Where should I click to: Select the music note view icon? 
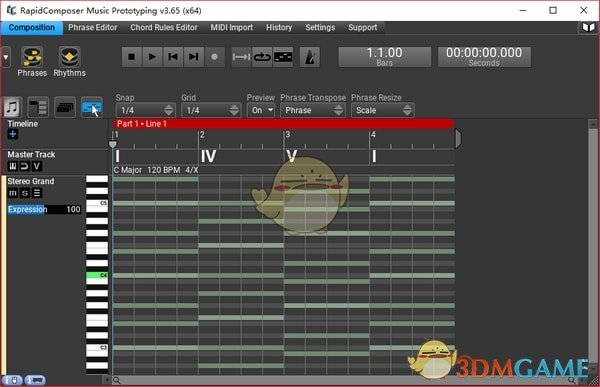click(12, 107)
